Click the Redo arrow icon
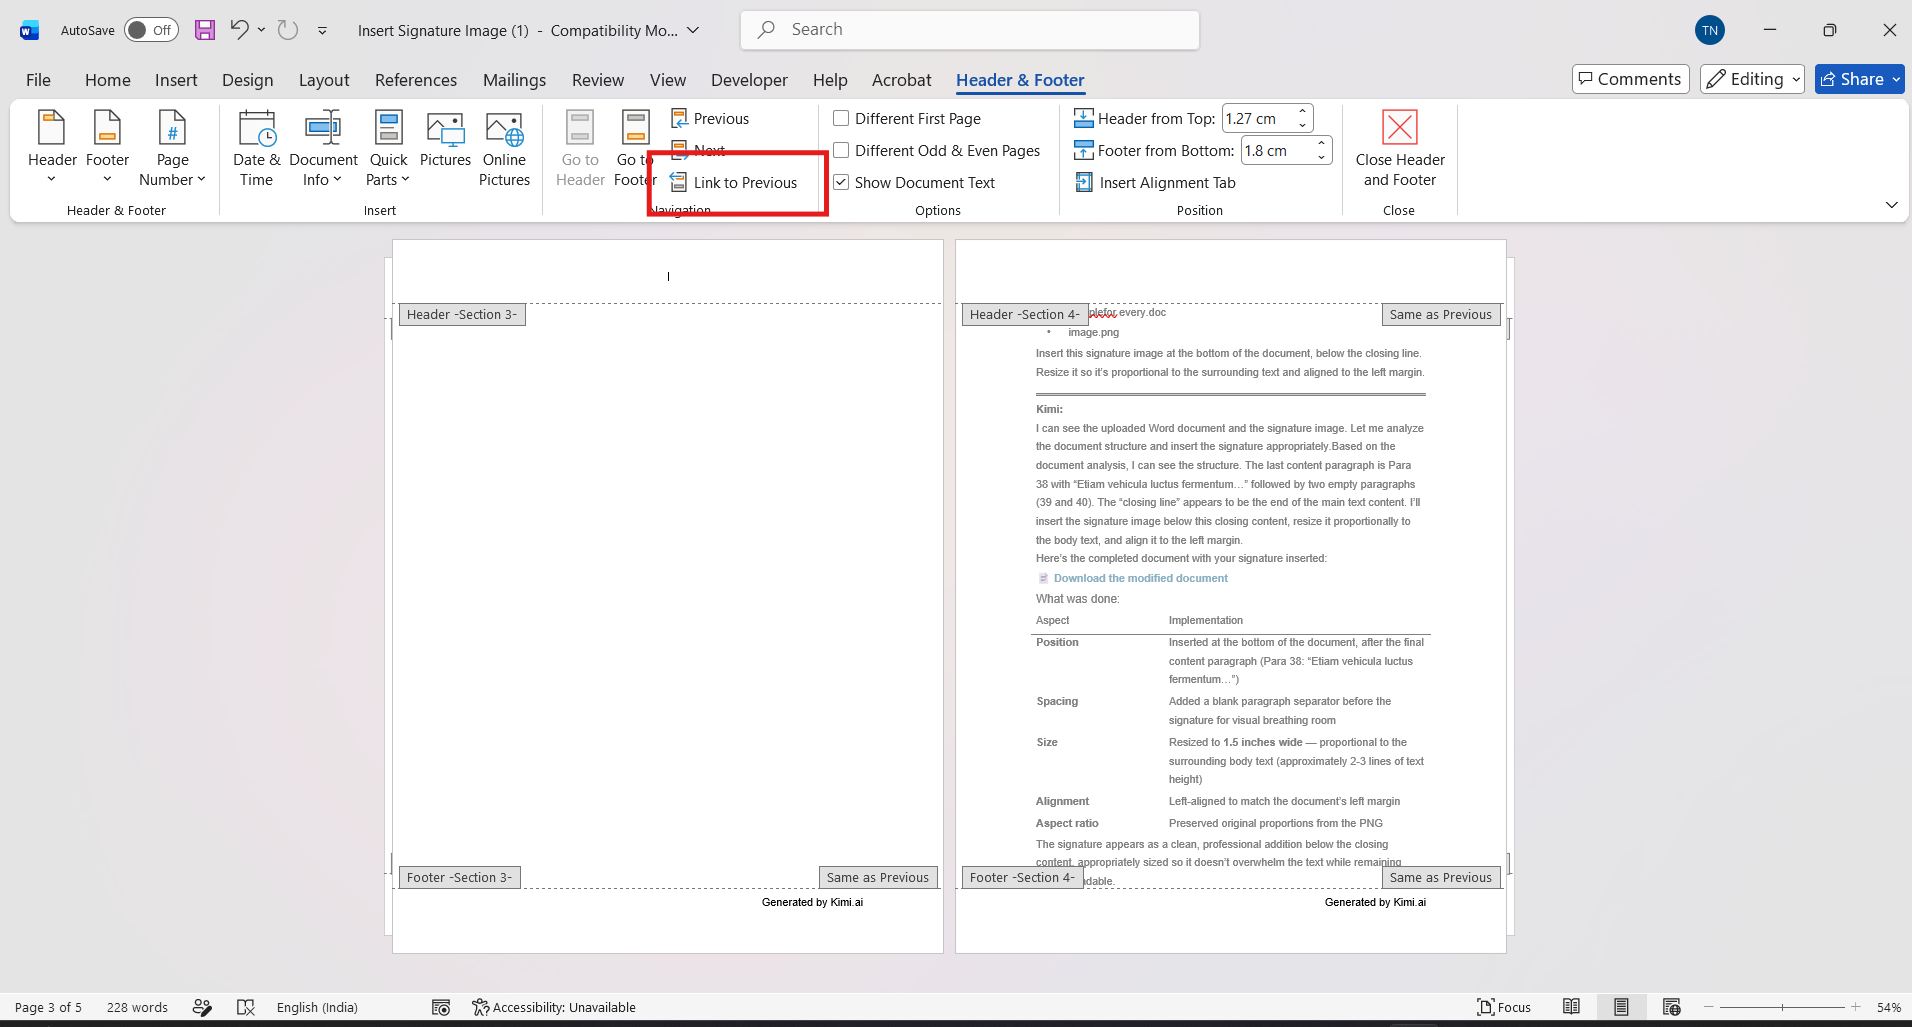This screenshot has height=1027, width=1912. click(x=288, y=30)
